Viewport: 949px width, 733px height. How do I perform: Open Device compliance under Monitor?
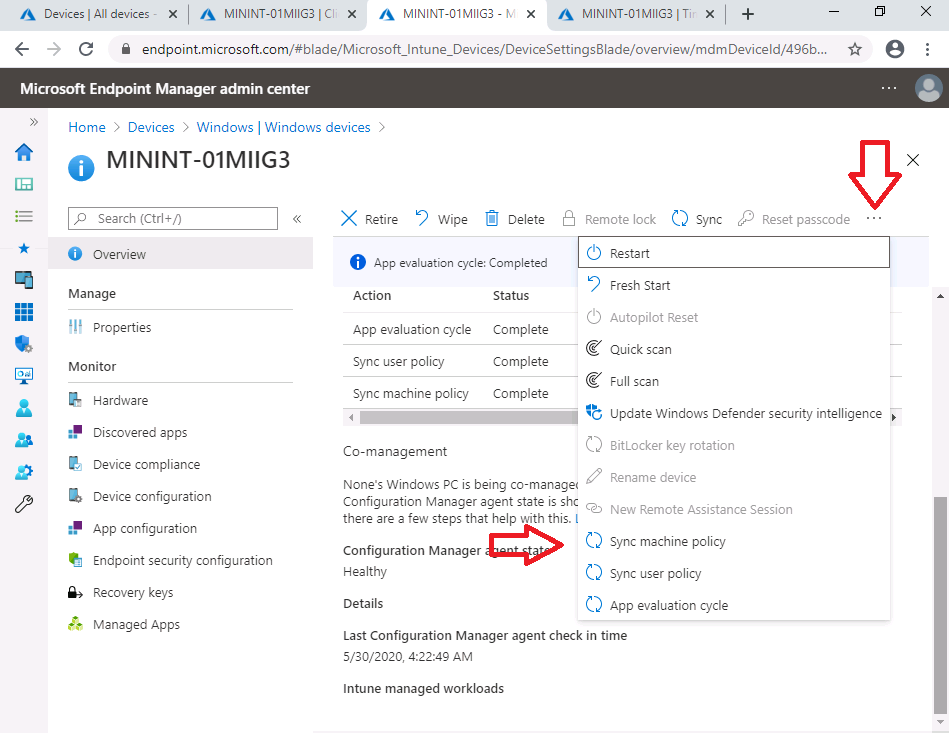(180, 465)
